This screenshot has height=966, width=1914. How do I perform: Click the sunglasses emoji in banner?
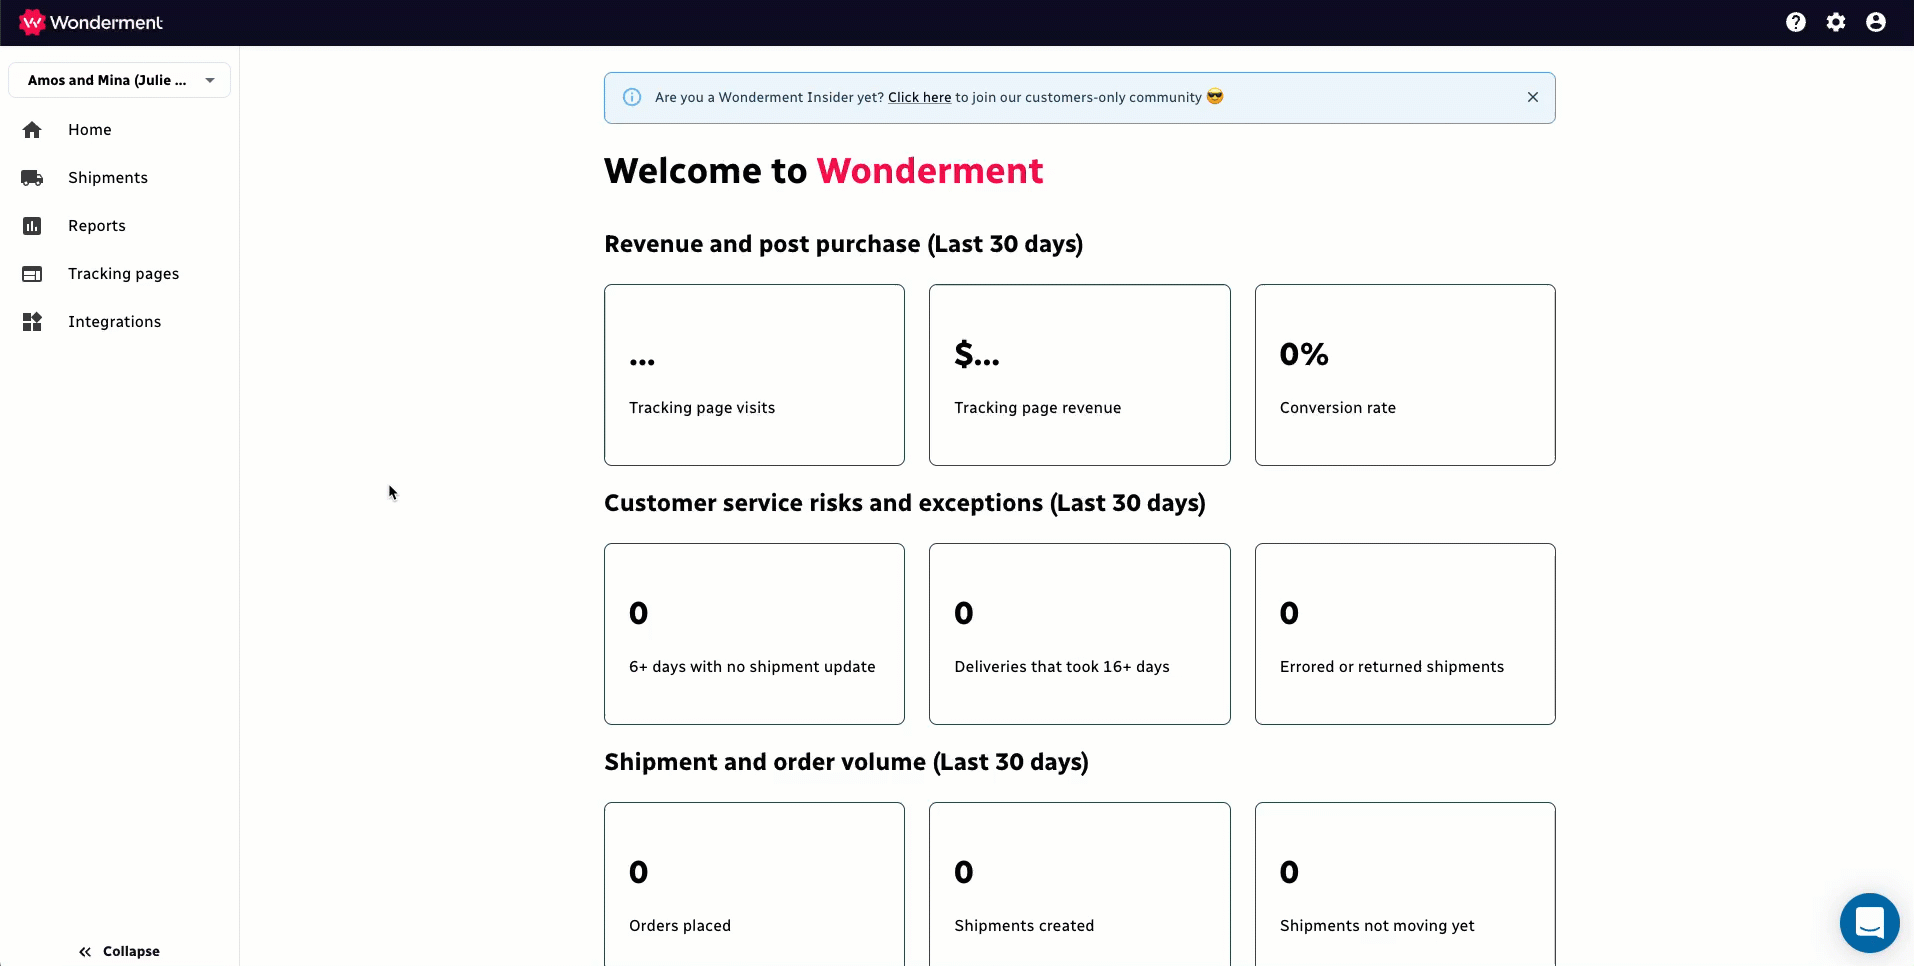[1215, 96]
